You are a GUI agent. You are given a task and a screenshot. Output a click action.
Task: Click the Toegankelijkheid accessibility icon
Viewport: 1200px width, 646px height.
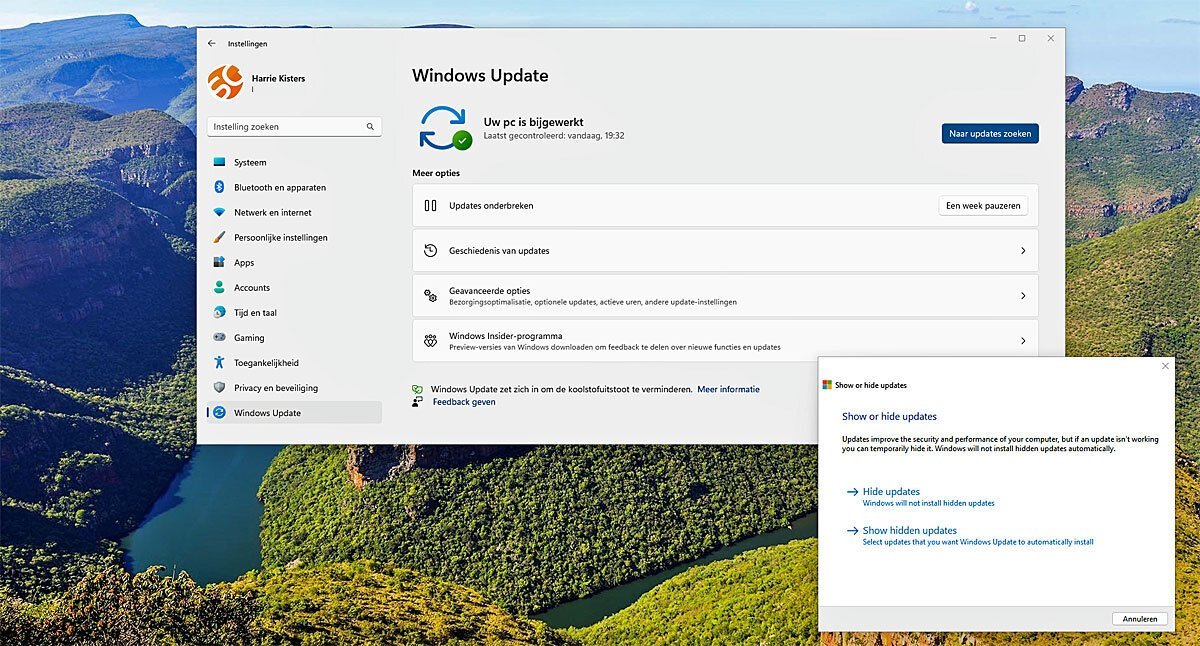tap(219, 362)
